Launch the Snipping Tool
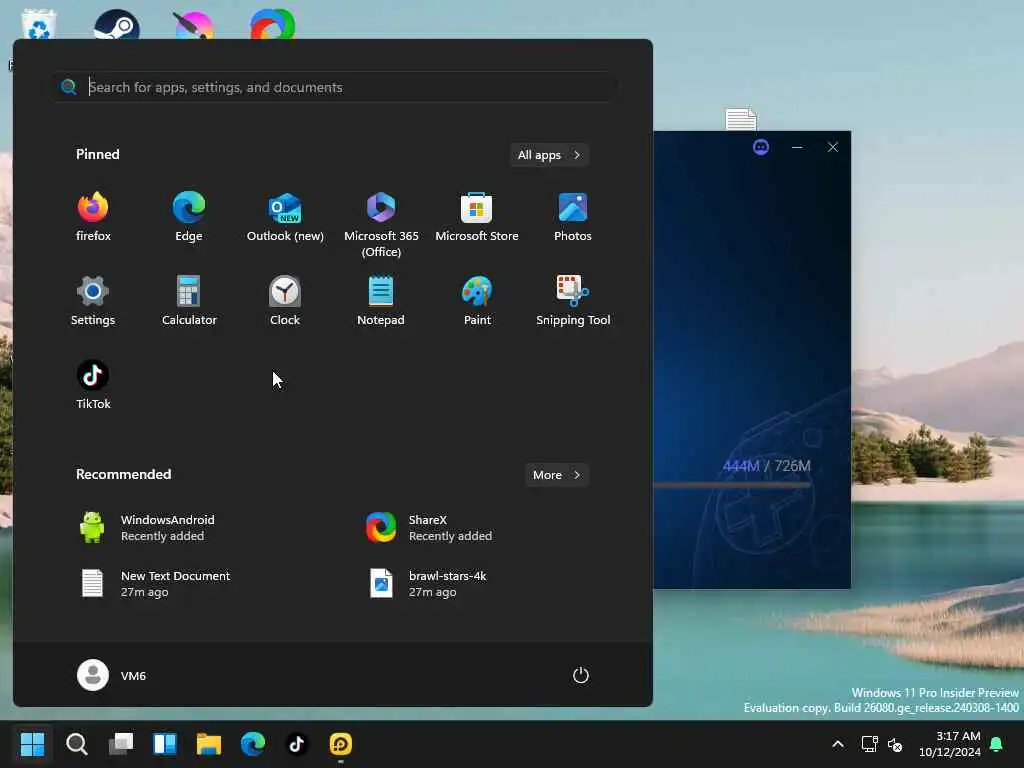Viewport: 1024px width, 768px height. [573, 301]
